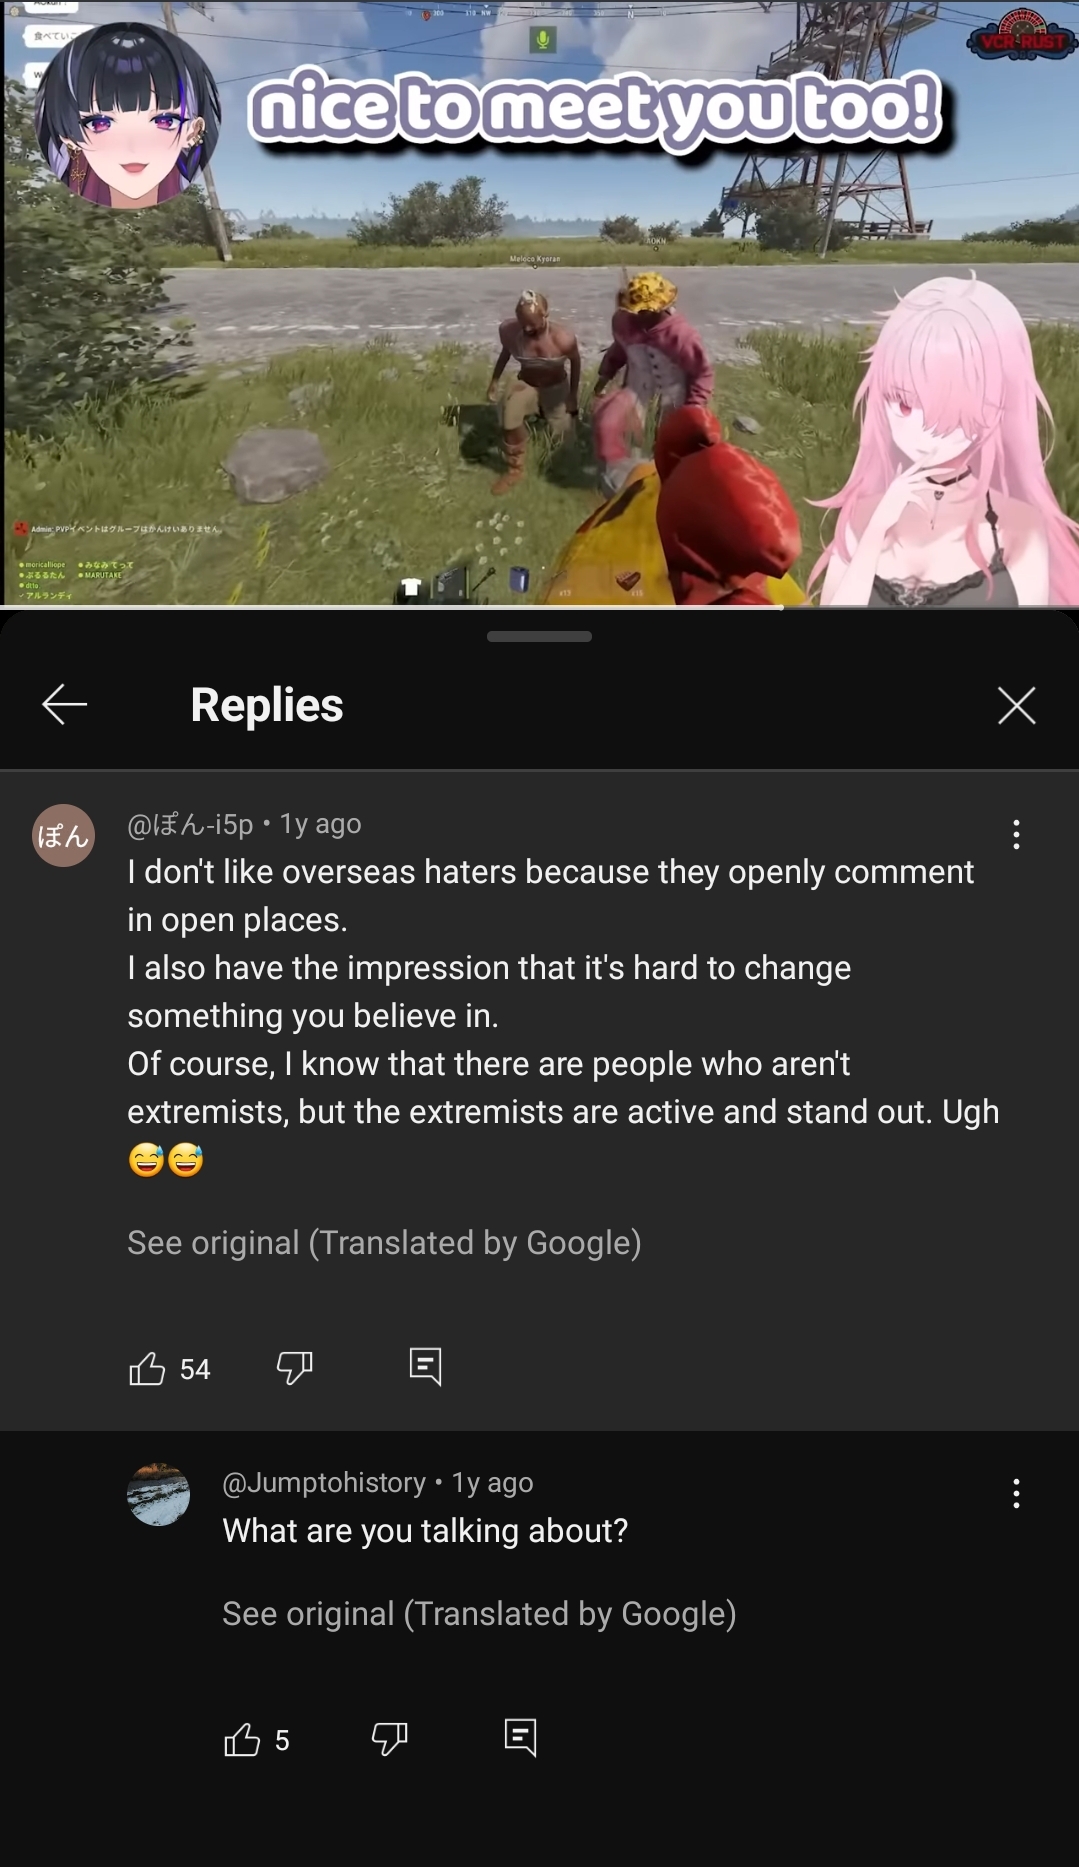The image size is (1079, 1867).
Task: Tap the Replies header title
Action: click(x=267, y=705)
